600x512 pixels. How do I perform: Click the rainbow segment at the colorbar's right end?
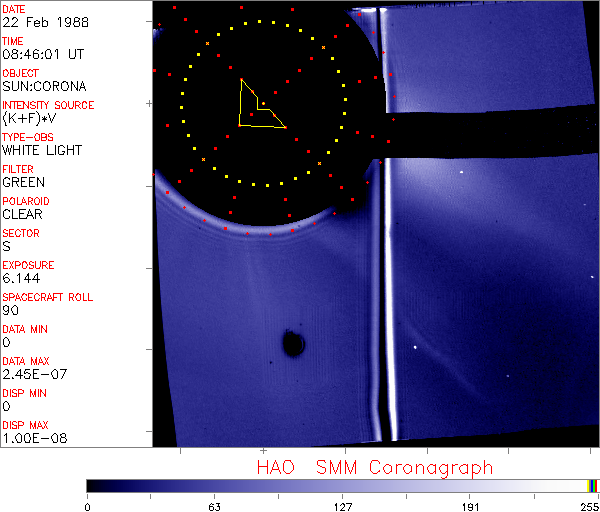pyautogui.click(x=593, y=485)
